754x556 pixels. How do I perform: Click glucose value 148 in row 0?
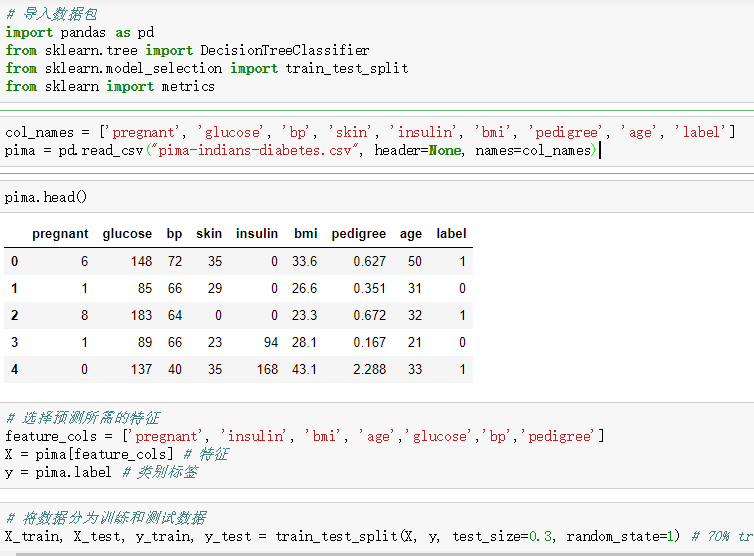(141, 261)
